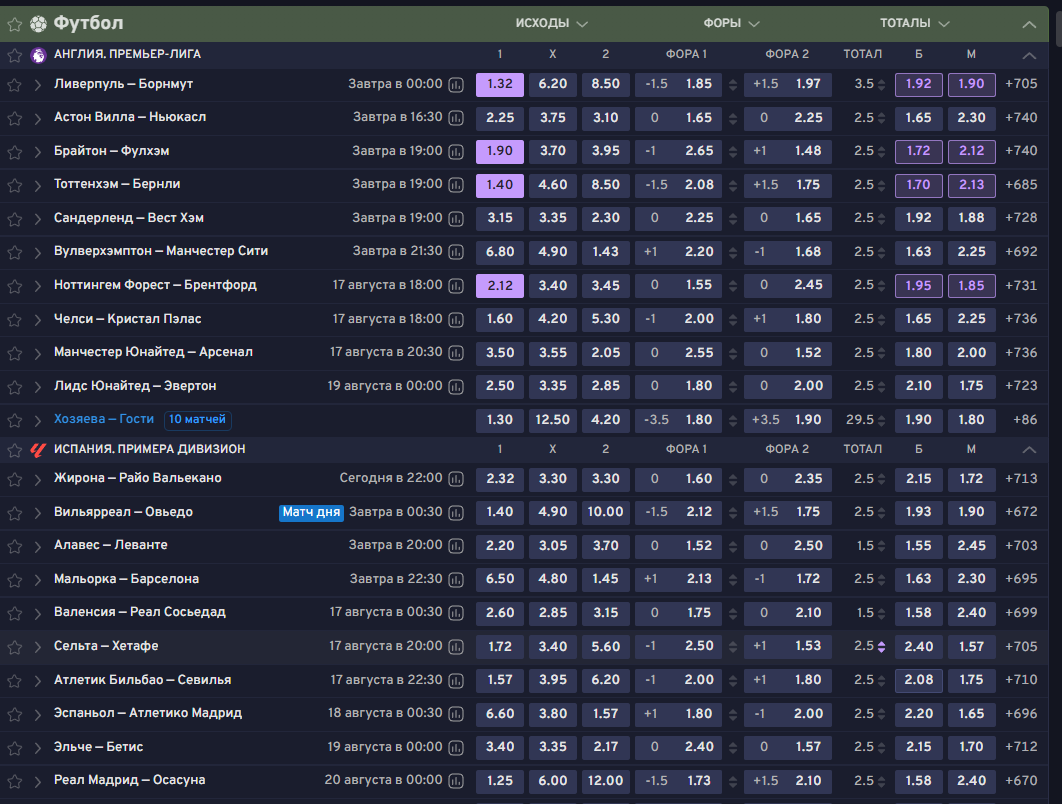
Task: Open statistics icon for Эльче – Бетис
Action: click(456, 748)
